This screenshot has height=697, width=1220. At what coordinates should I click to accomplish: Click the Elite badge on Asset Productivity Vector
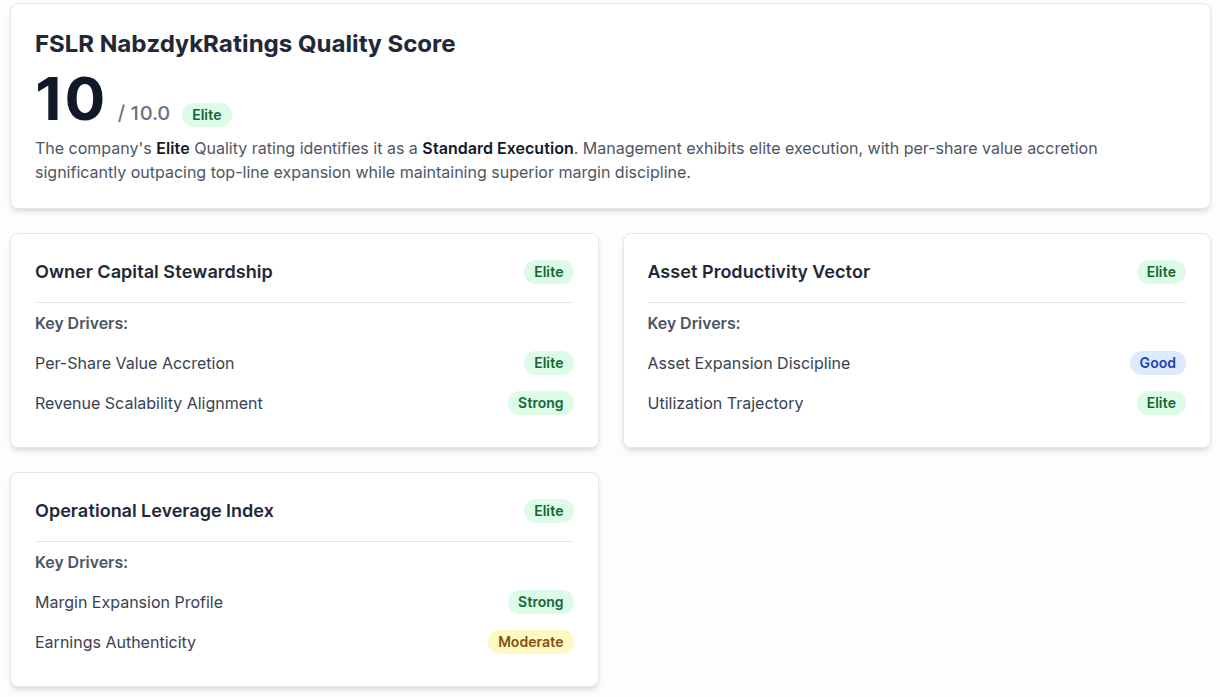pyautogui.click(x=1161, y=271)
